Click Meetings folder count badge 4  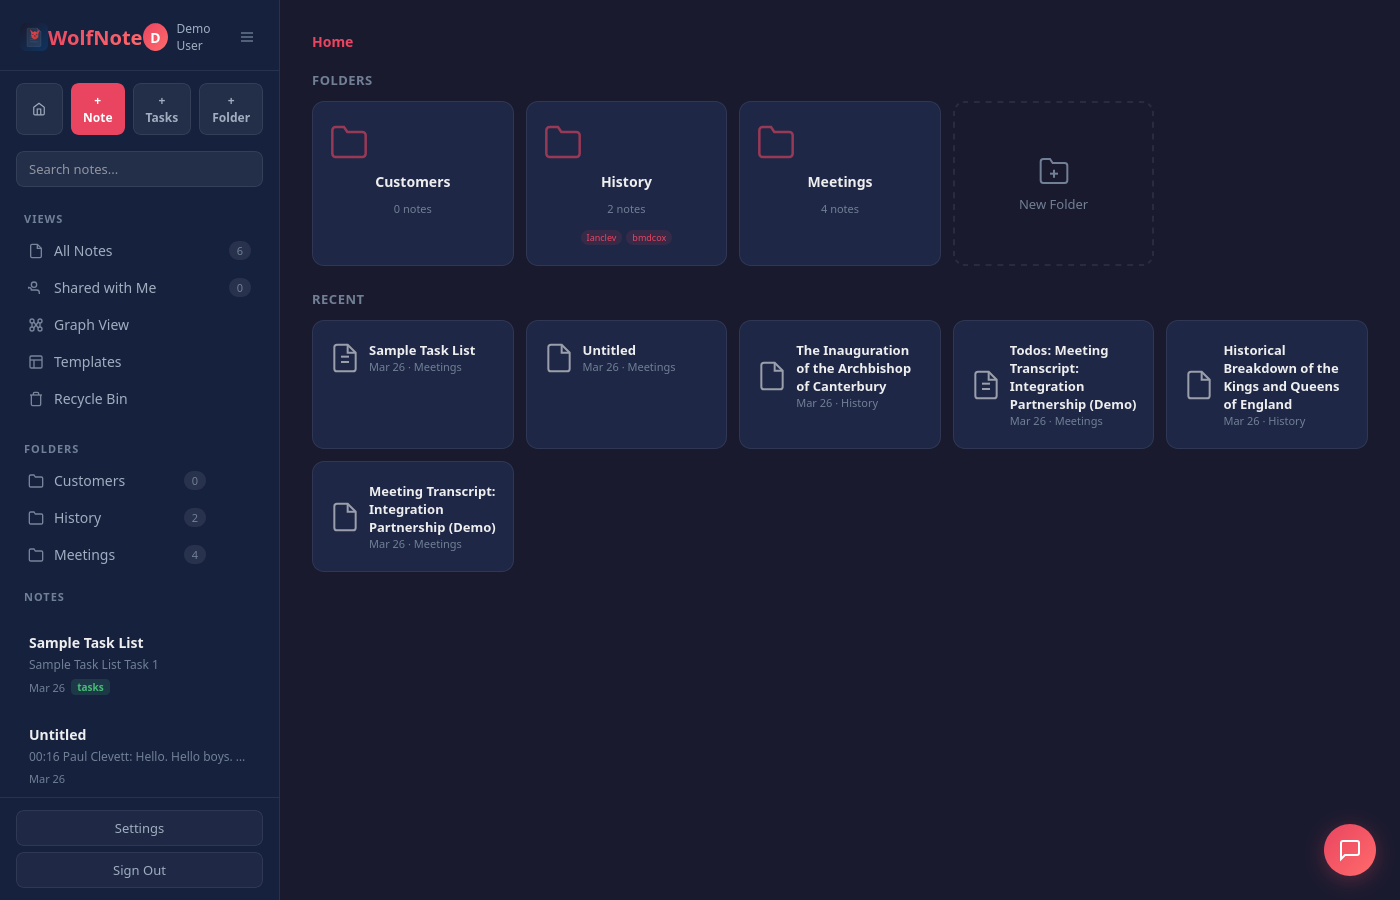pyautogui.click(x=195, y=555)
